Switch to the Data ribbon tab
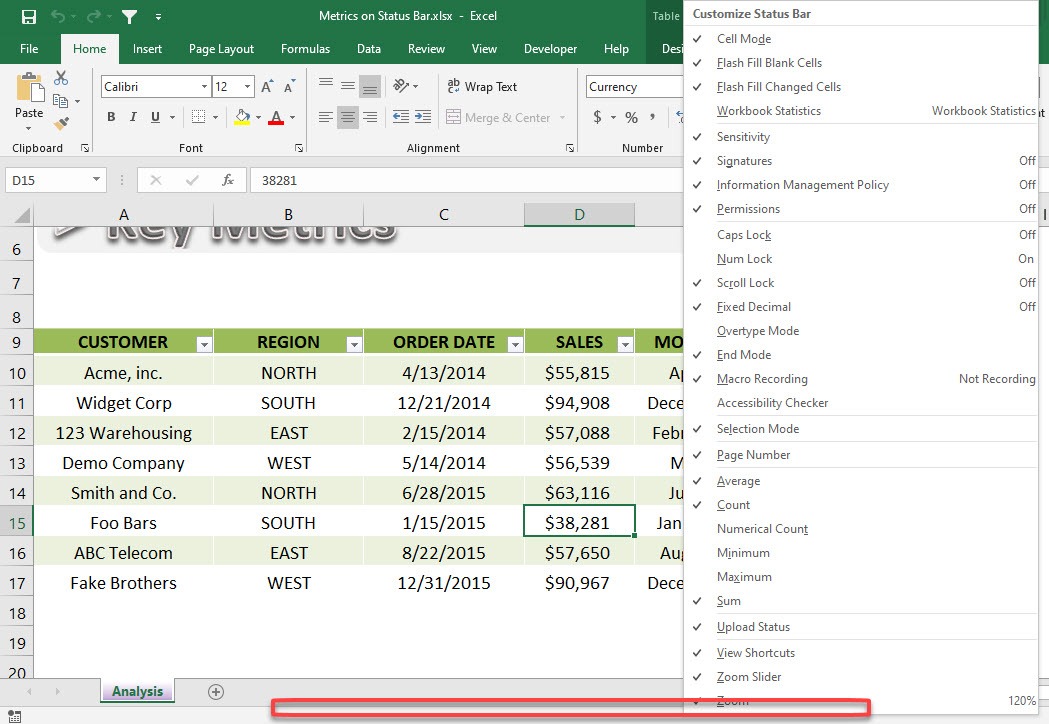Screen dimensions: 1049x724 [x=369, y=49]
